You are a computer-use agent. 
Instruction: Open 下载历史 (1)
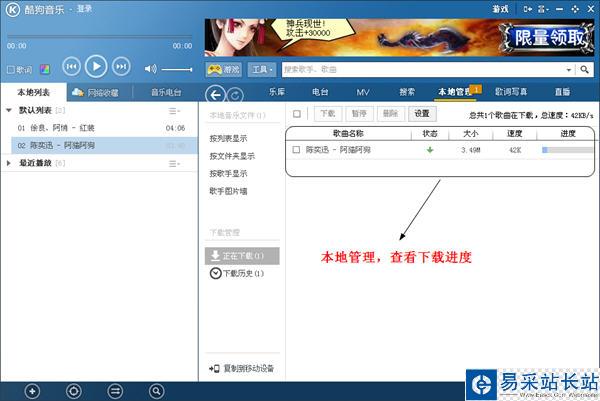click(x=237, y=273)
